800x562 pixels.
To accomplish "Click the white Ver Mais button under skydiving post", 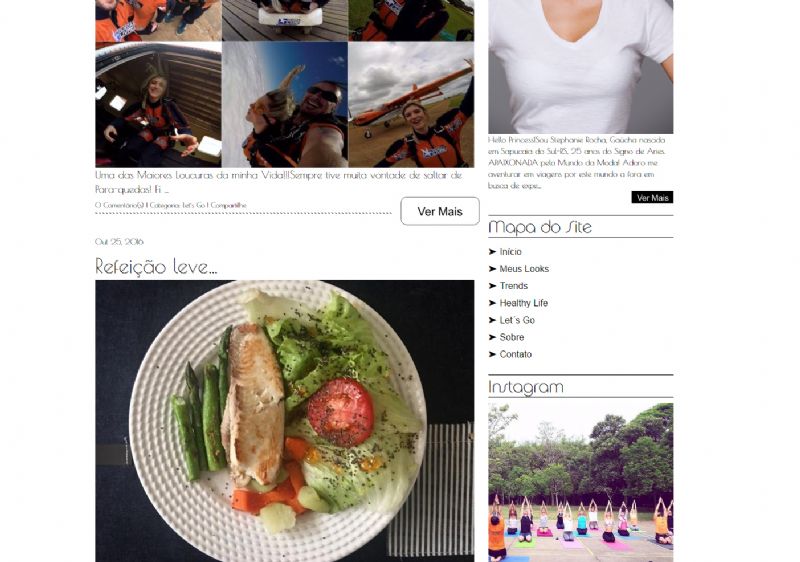I will (x=440, y=211).
